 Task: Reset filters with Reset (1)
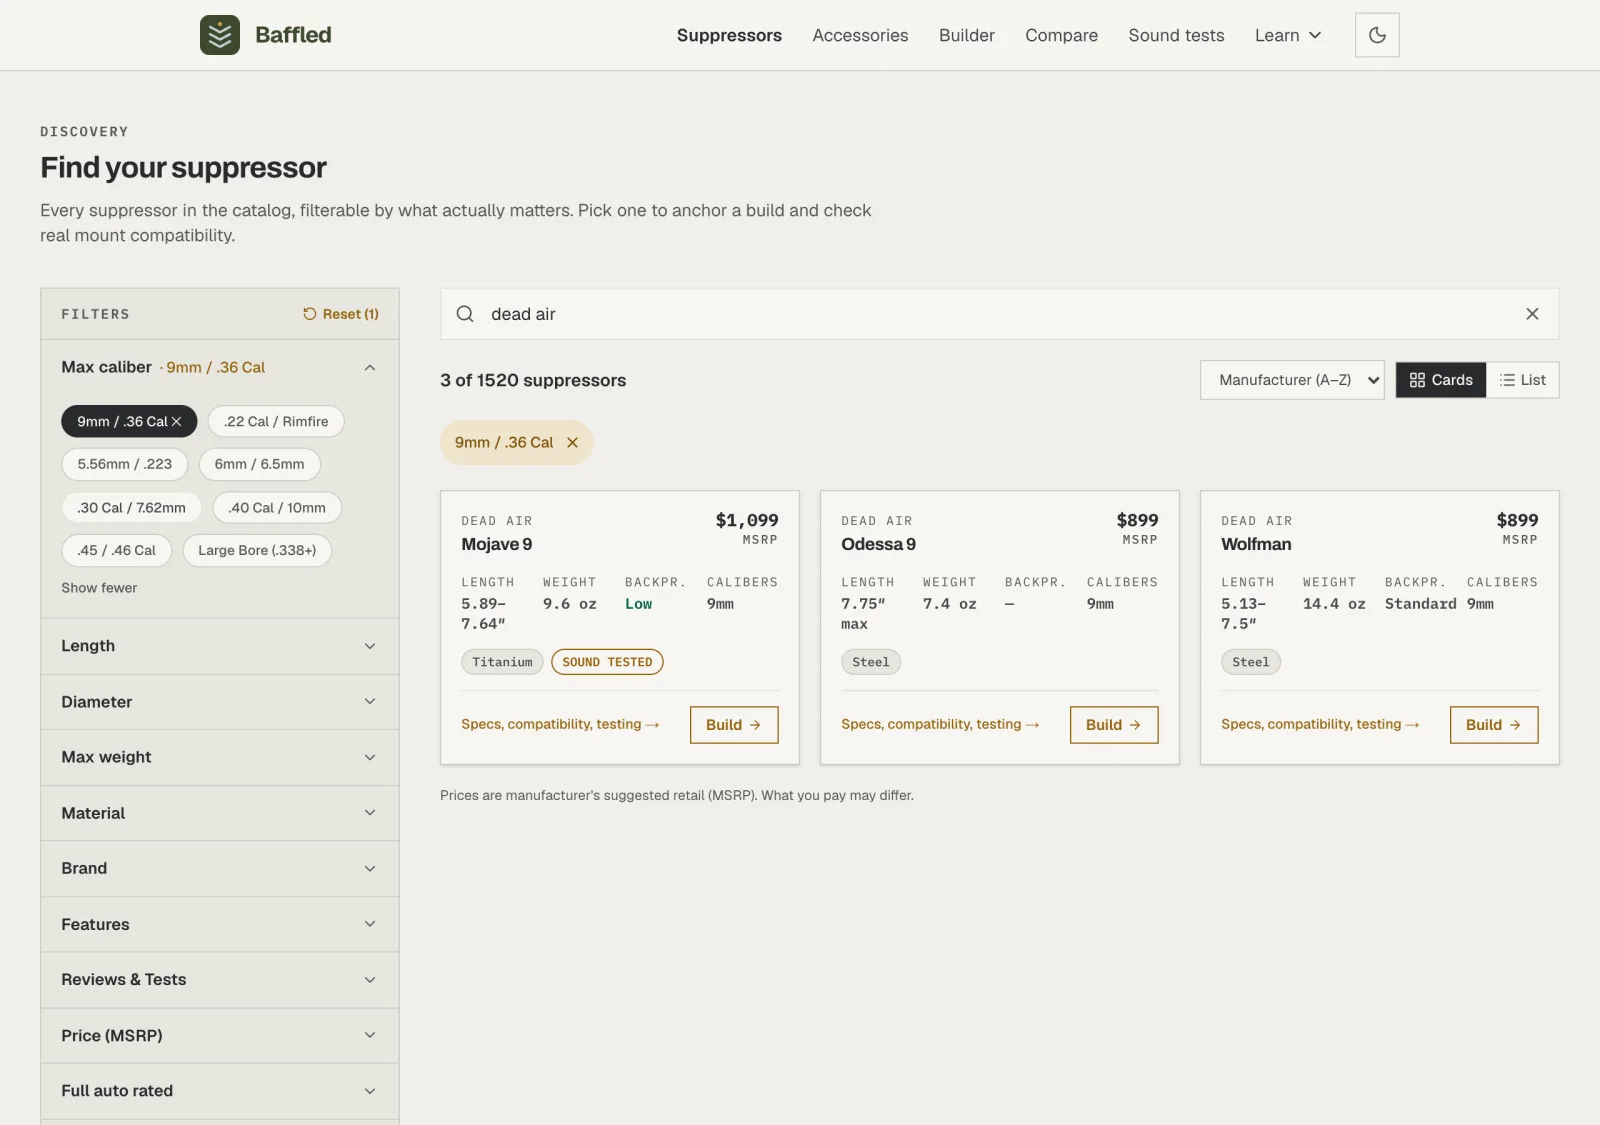click(341, 314)
